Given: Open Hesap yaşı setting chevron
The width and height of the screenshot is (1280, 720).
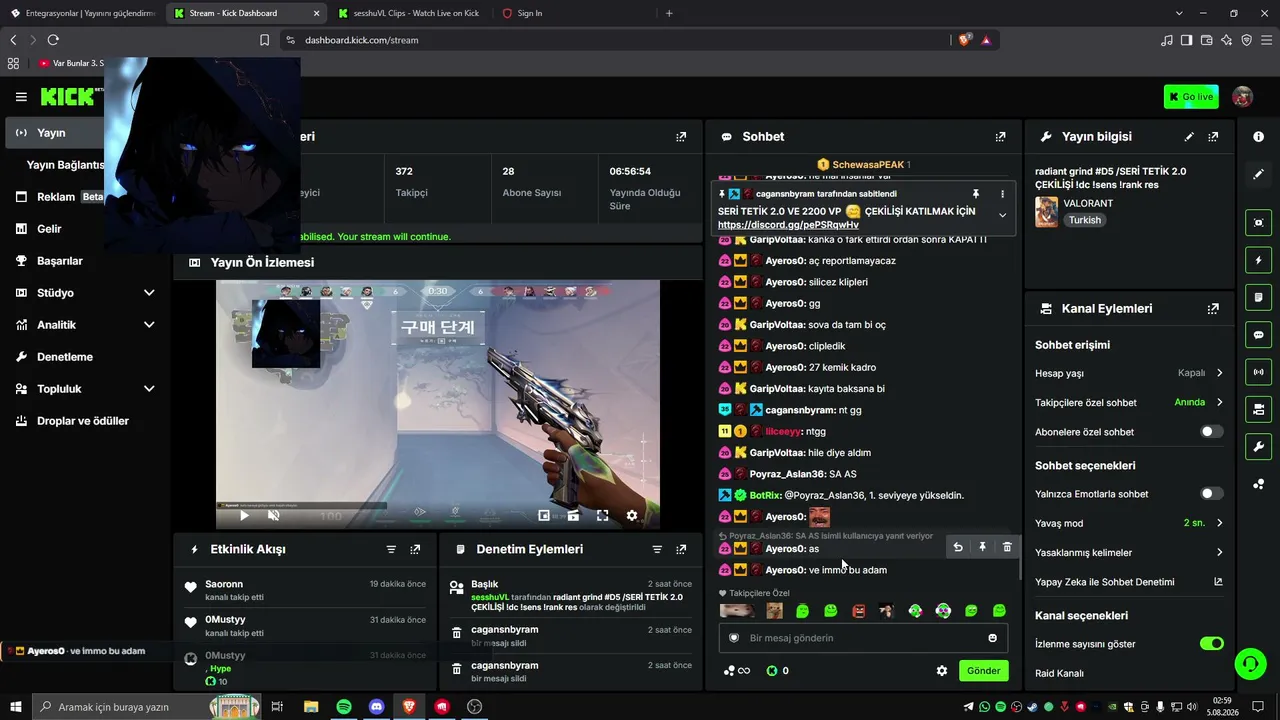Looking at the screenshot, I should click(x=1219, y=373).
